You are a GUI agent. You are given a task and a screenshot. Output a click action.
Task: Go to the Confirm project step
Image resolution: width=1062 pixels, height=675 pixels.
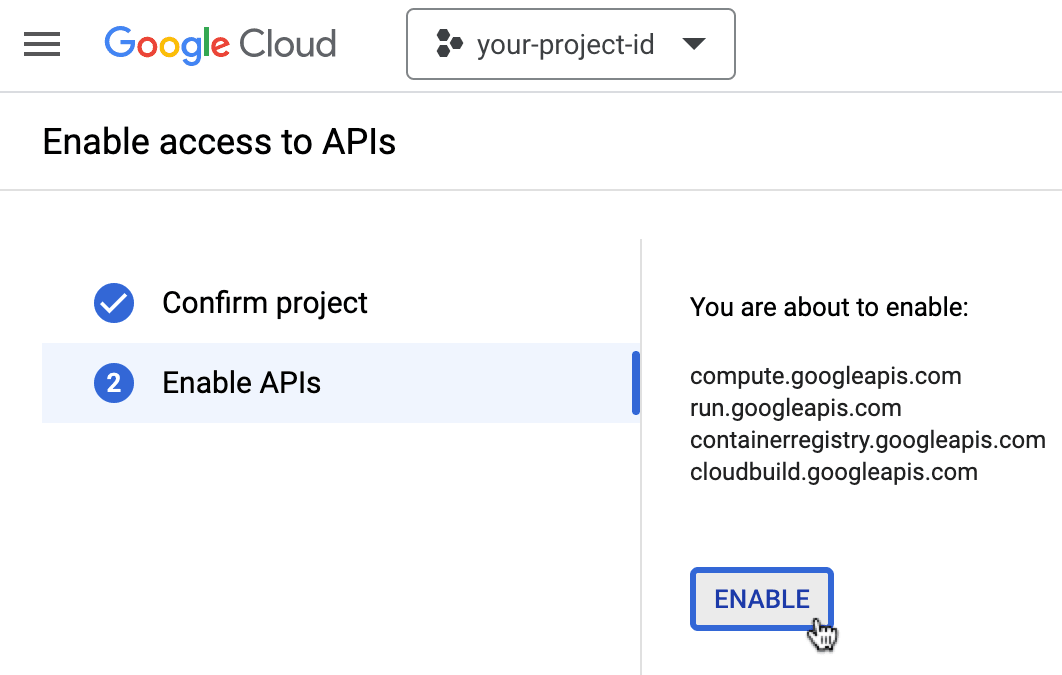(x=265, y=303)
